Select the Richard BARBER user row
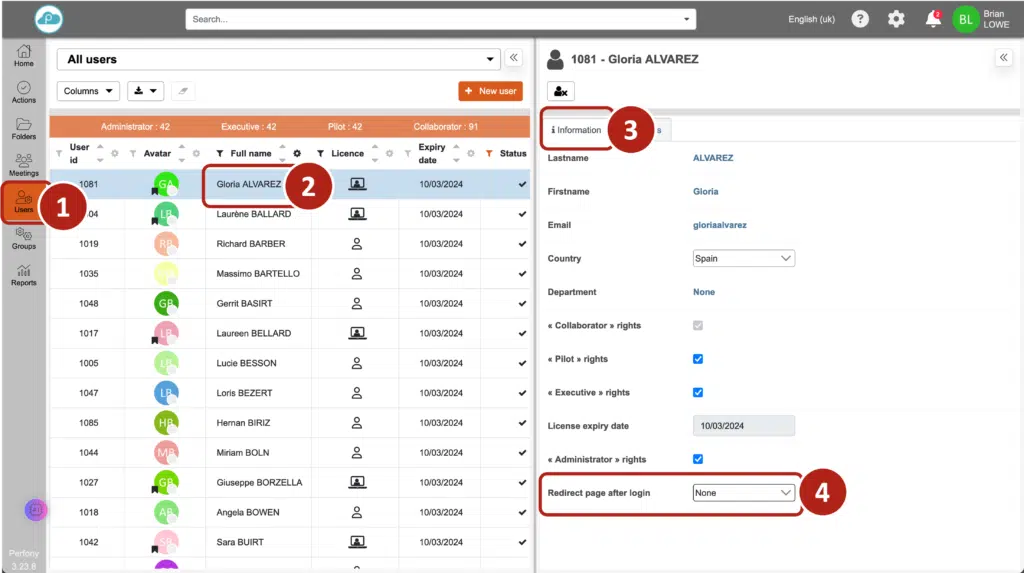 tap(251, 244)
